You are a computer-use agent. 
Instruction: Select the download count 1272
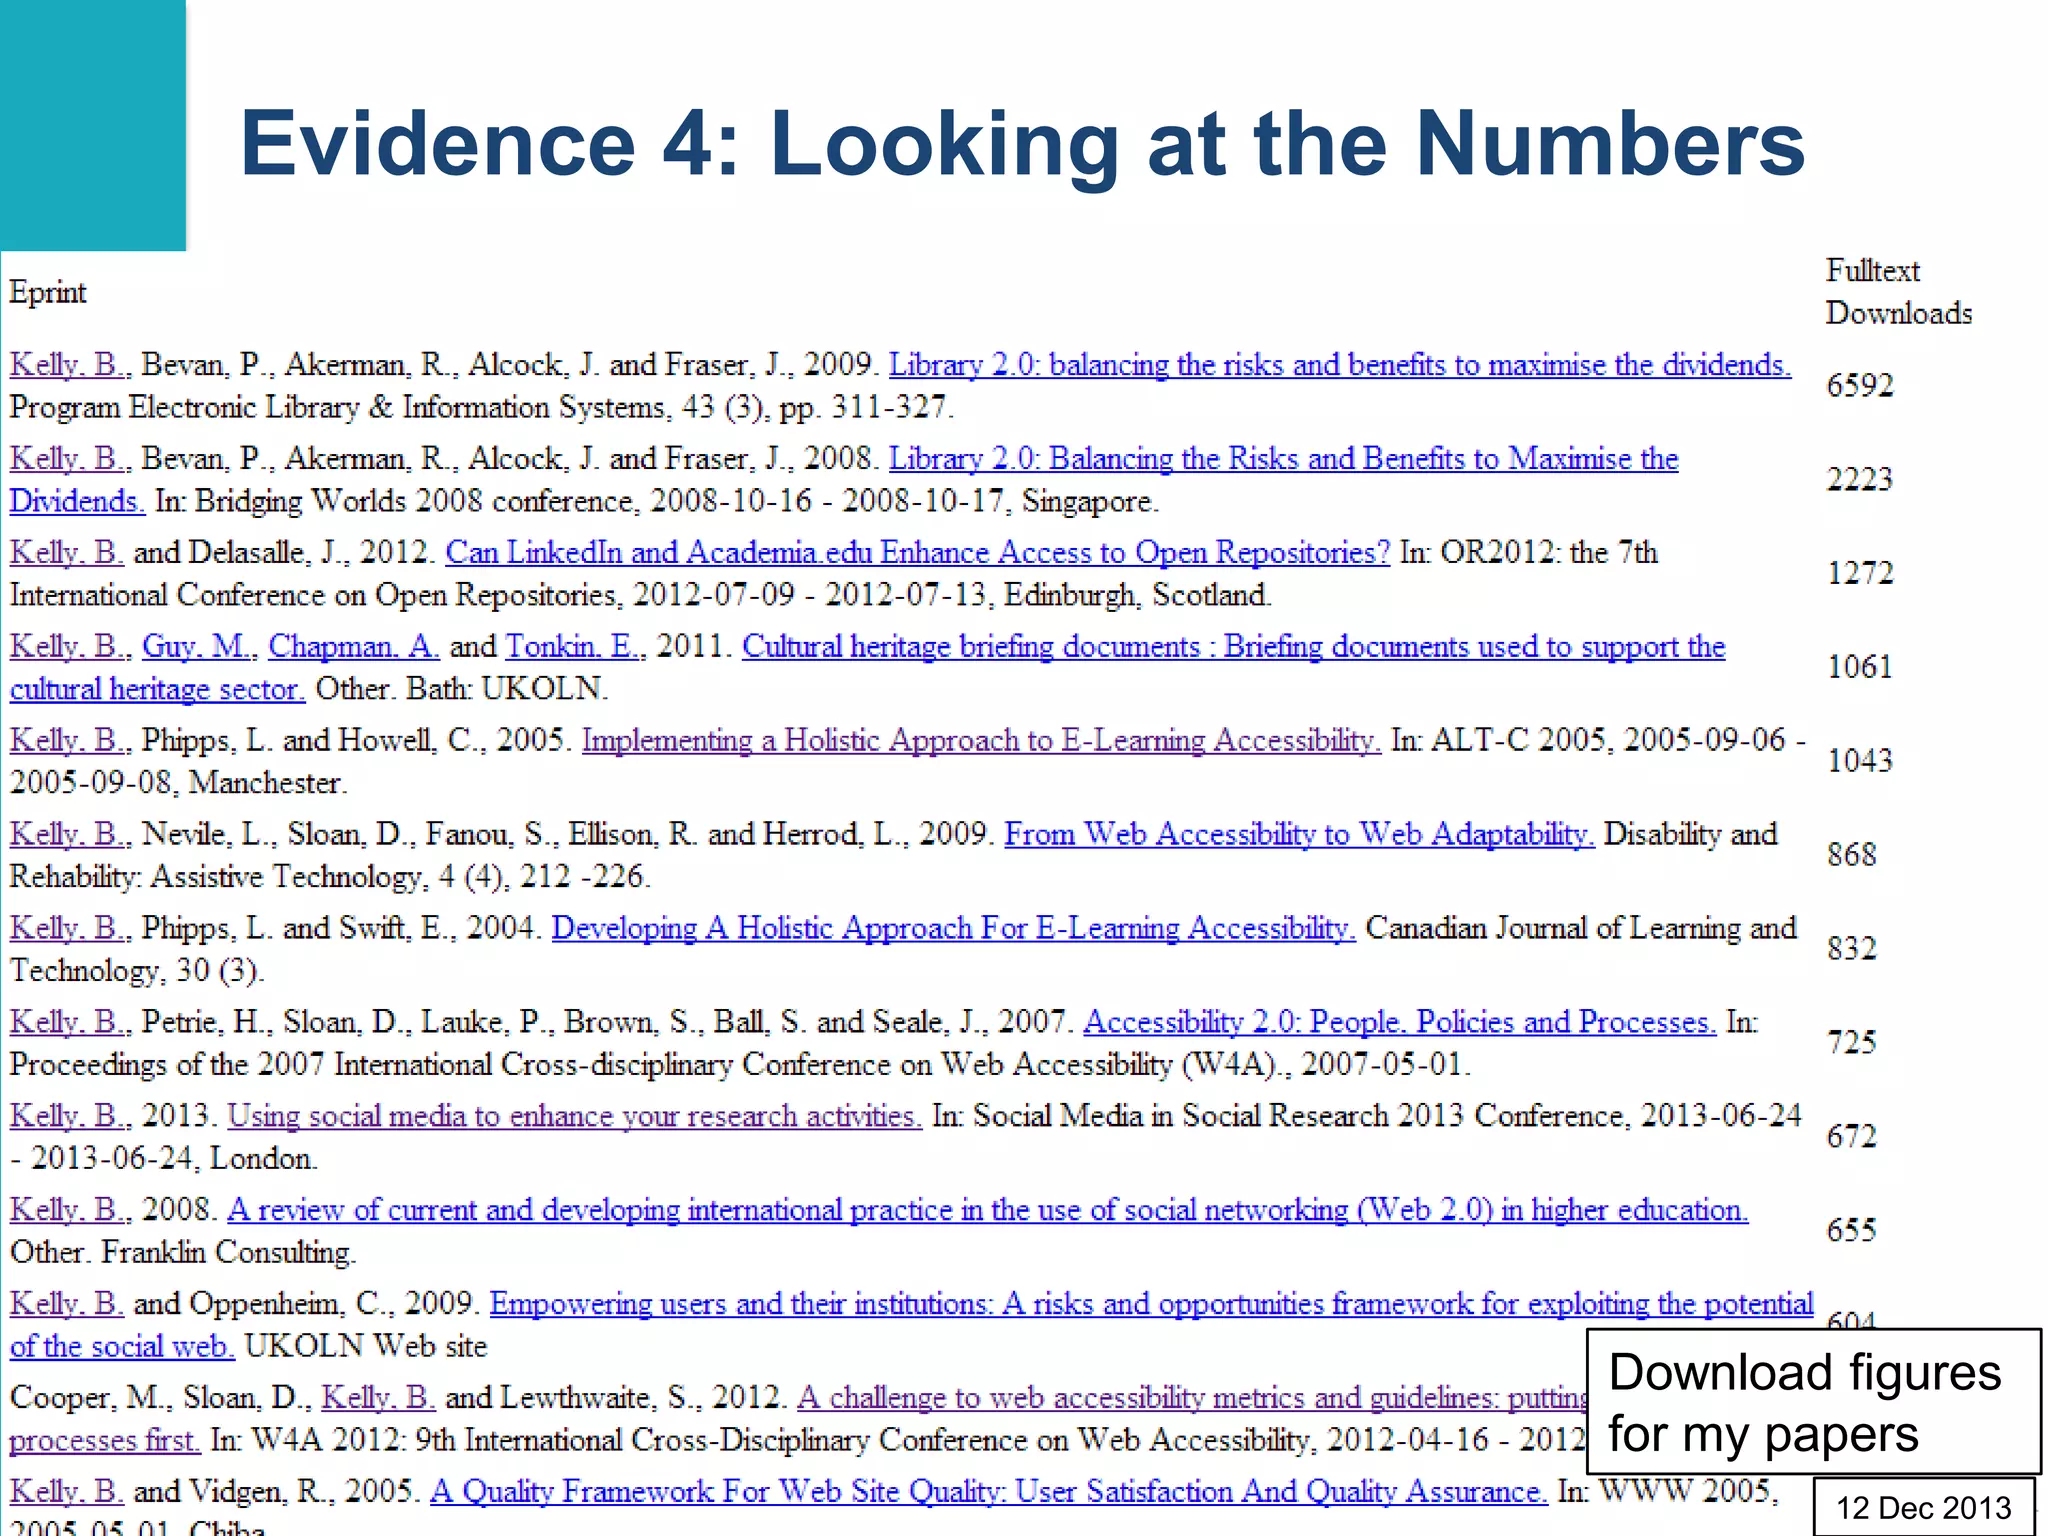(1860, 574)
